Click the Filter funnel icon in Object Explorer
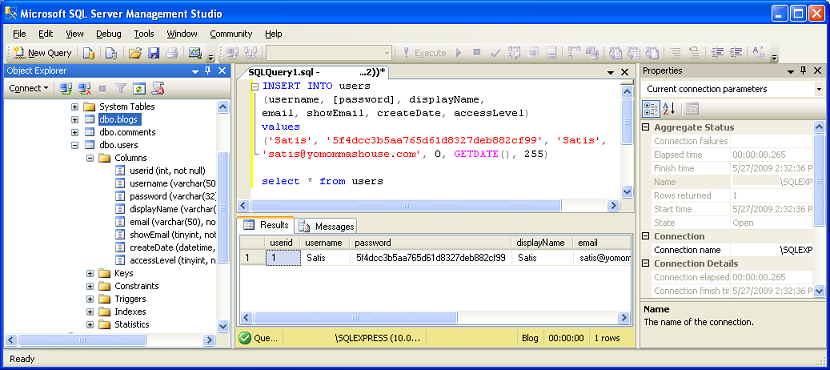 [x=121, y=88]
